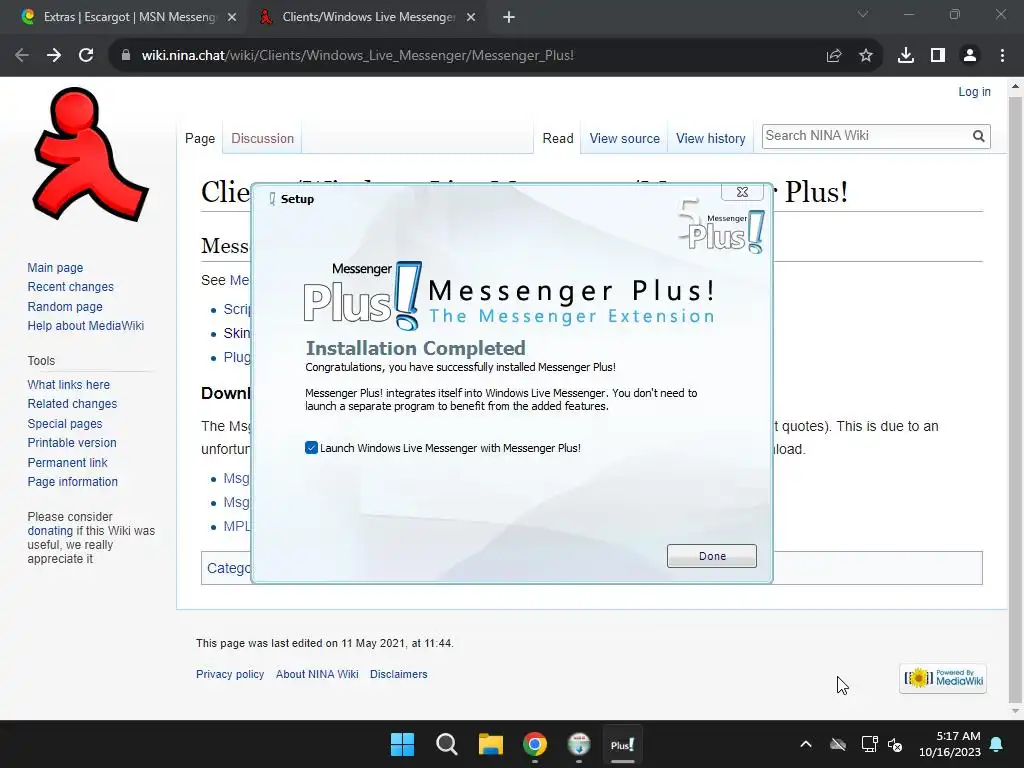
Task: Open the Chrome three-dot menu
Action: (1002, 56)
